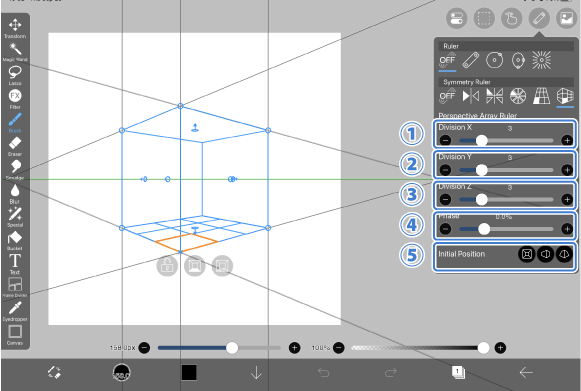Image resolution: width=581 pixels, height=391 pixels.
Task: Open the black color swatch
Action: 189,372
